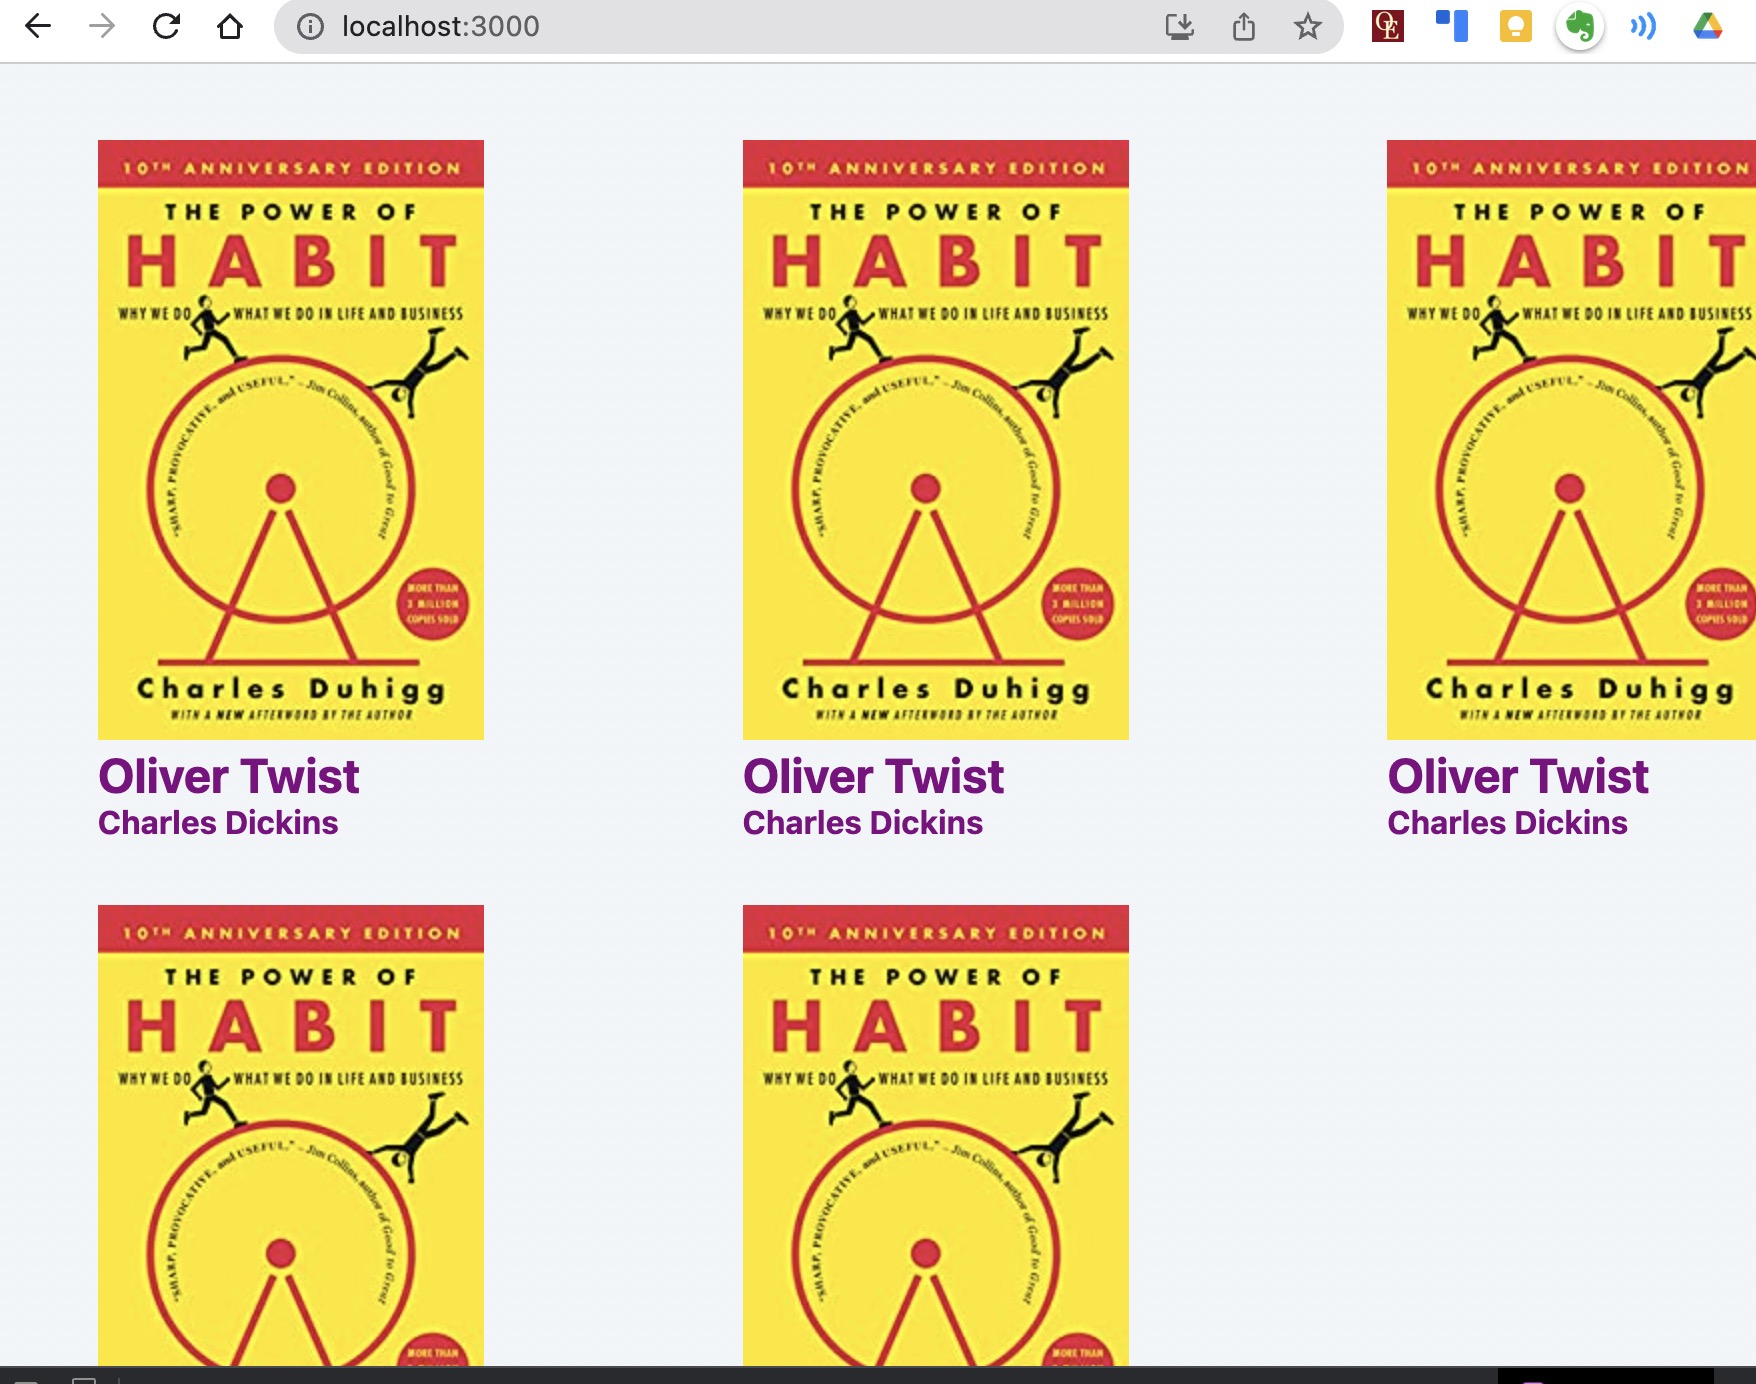The height and width of the screenshot is (1384, 1756).
Task: Open third book cover in top row
Action: point(1571,440)
